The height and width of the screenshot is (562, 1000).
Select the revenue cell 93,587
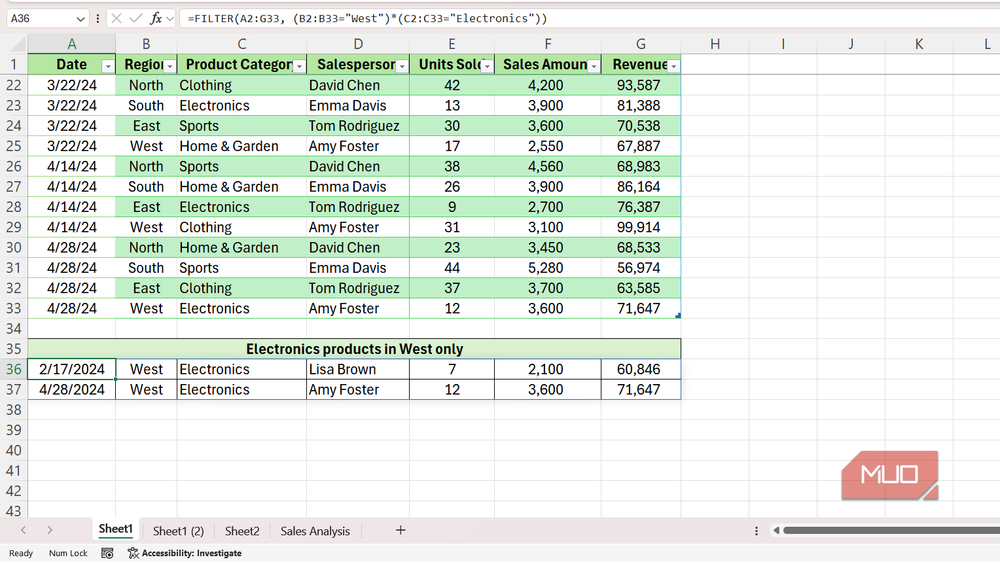[x=641, y=85]
